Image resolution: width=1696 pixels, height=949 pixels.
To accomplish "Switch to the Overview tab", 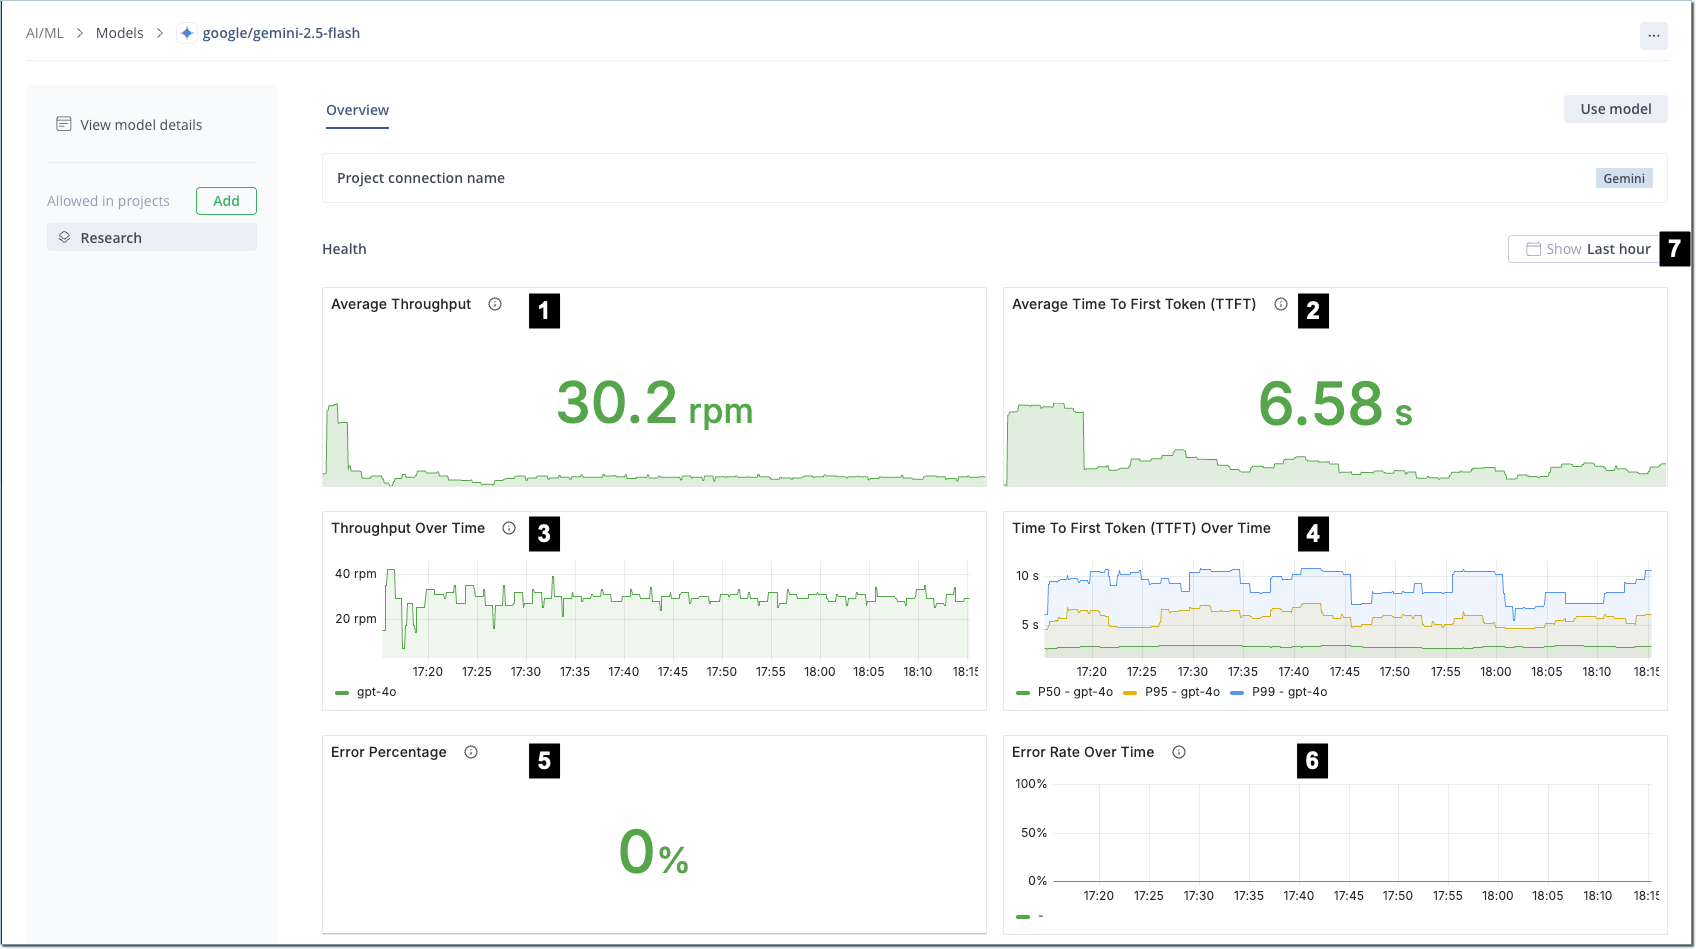I will (x=357, y=109).
